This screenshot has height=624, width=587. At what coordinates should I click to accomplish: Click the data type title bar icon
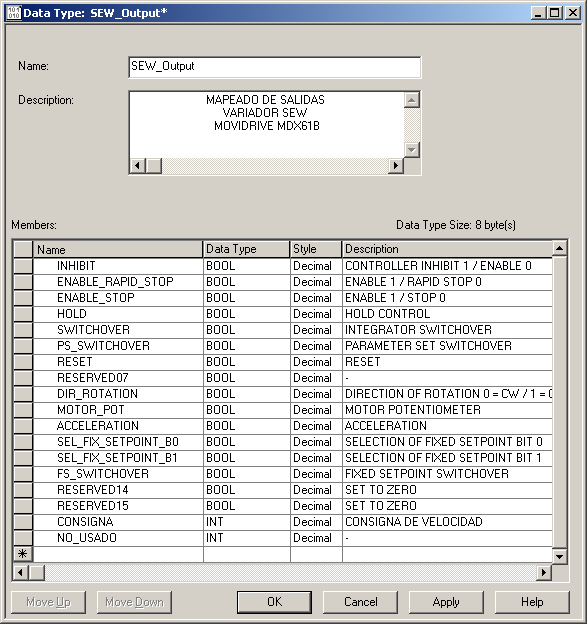(14, 13)
